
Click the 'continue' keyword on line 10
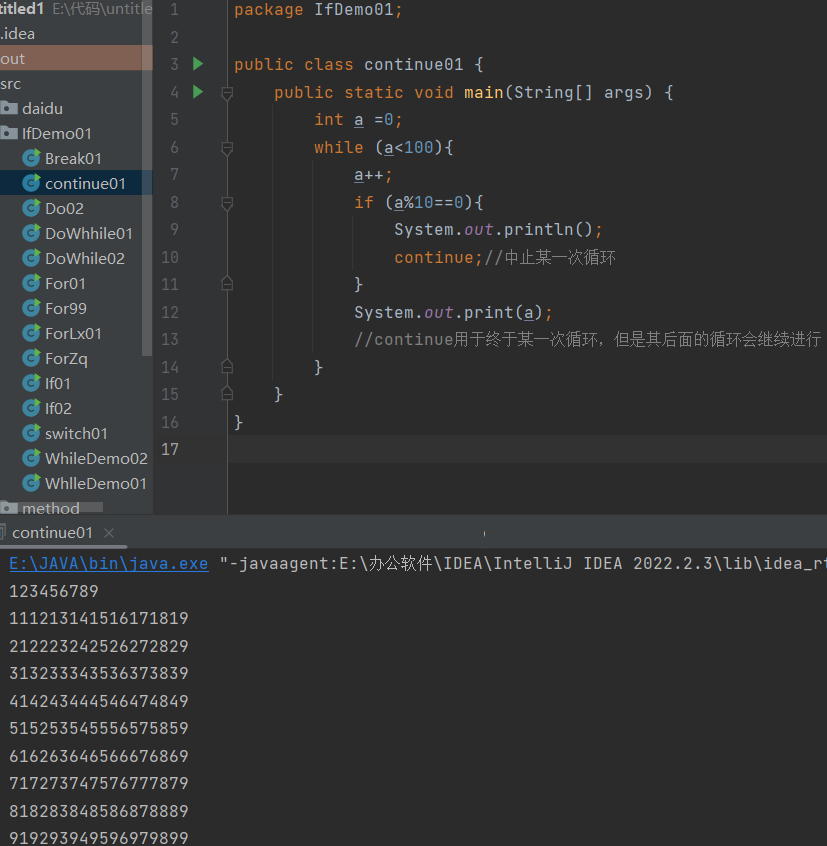434,257
